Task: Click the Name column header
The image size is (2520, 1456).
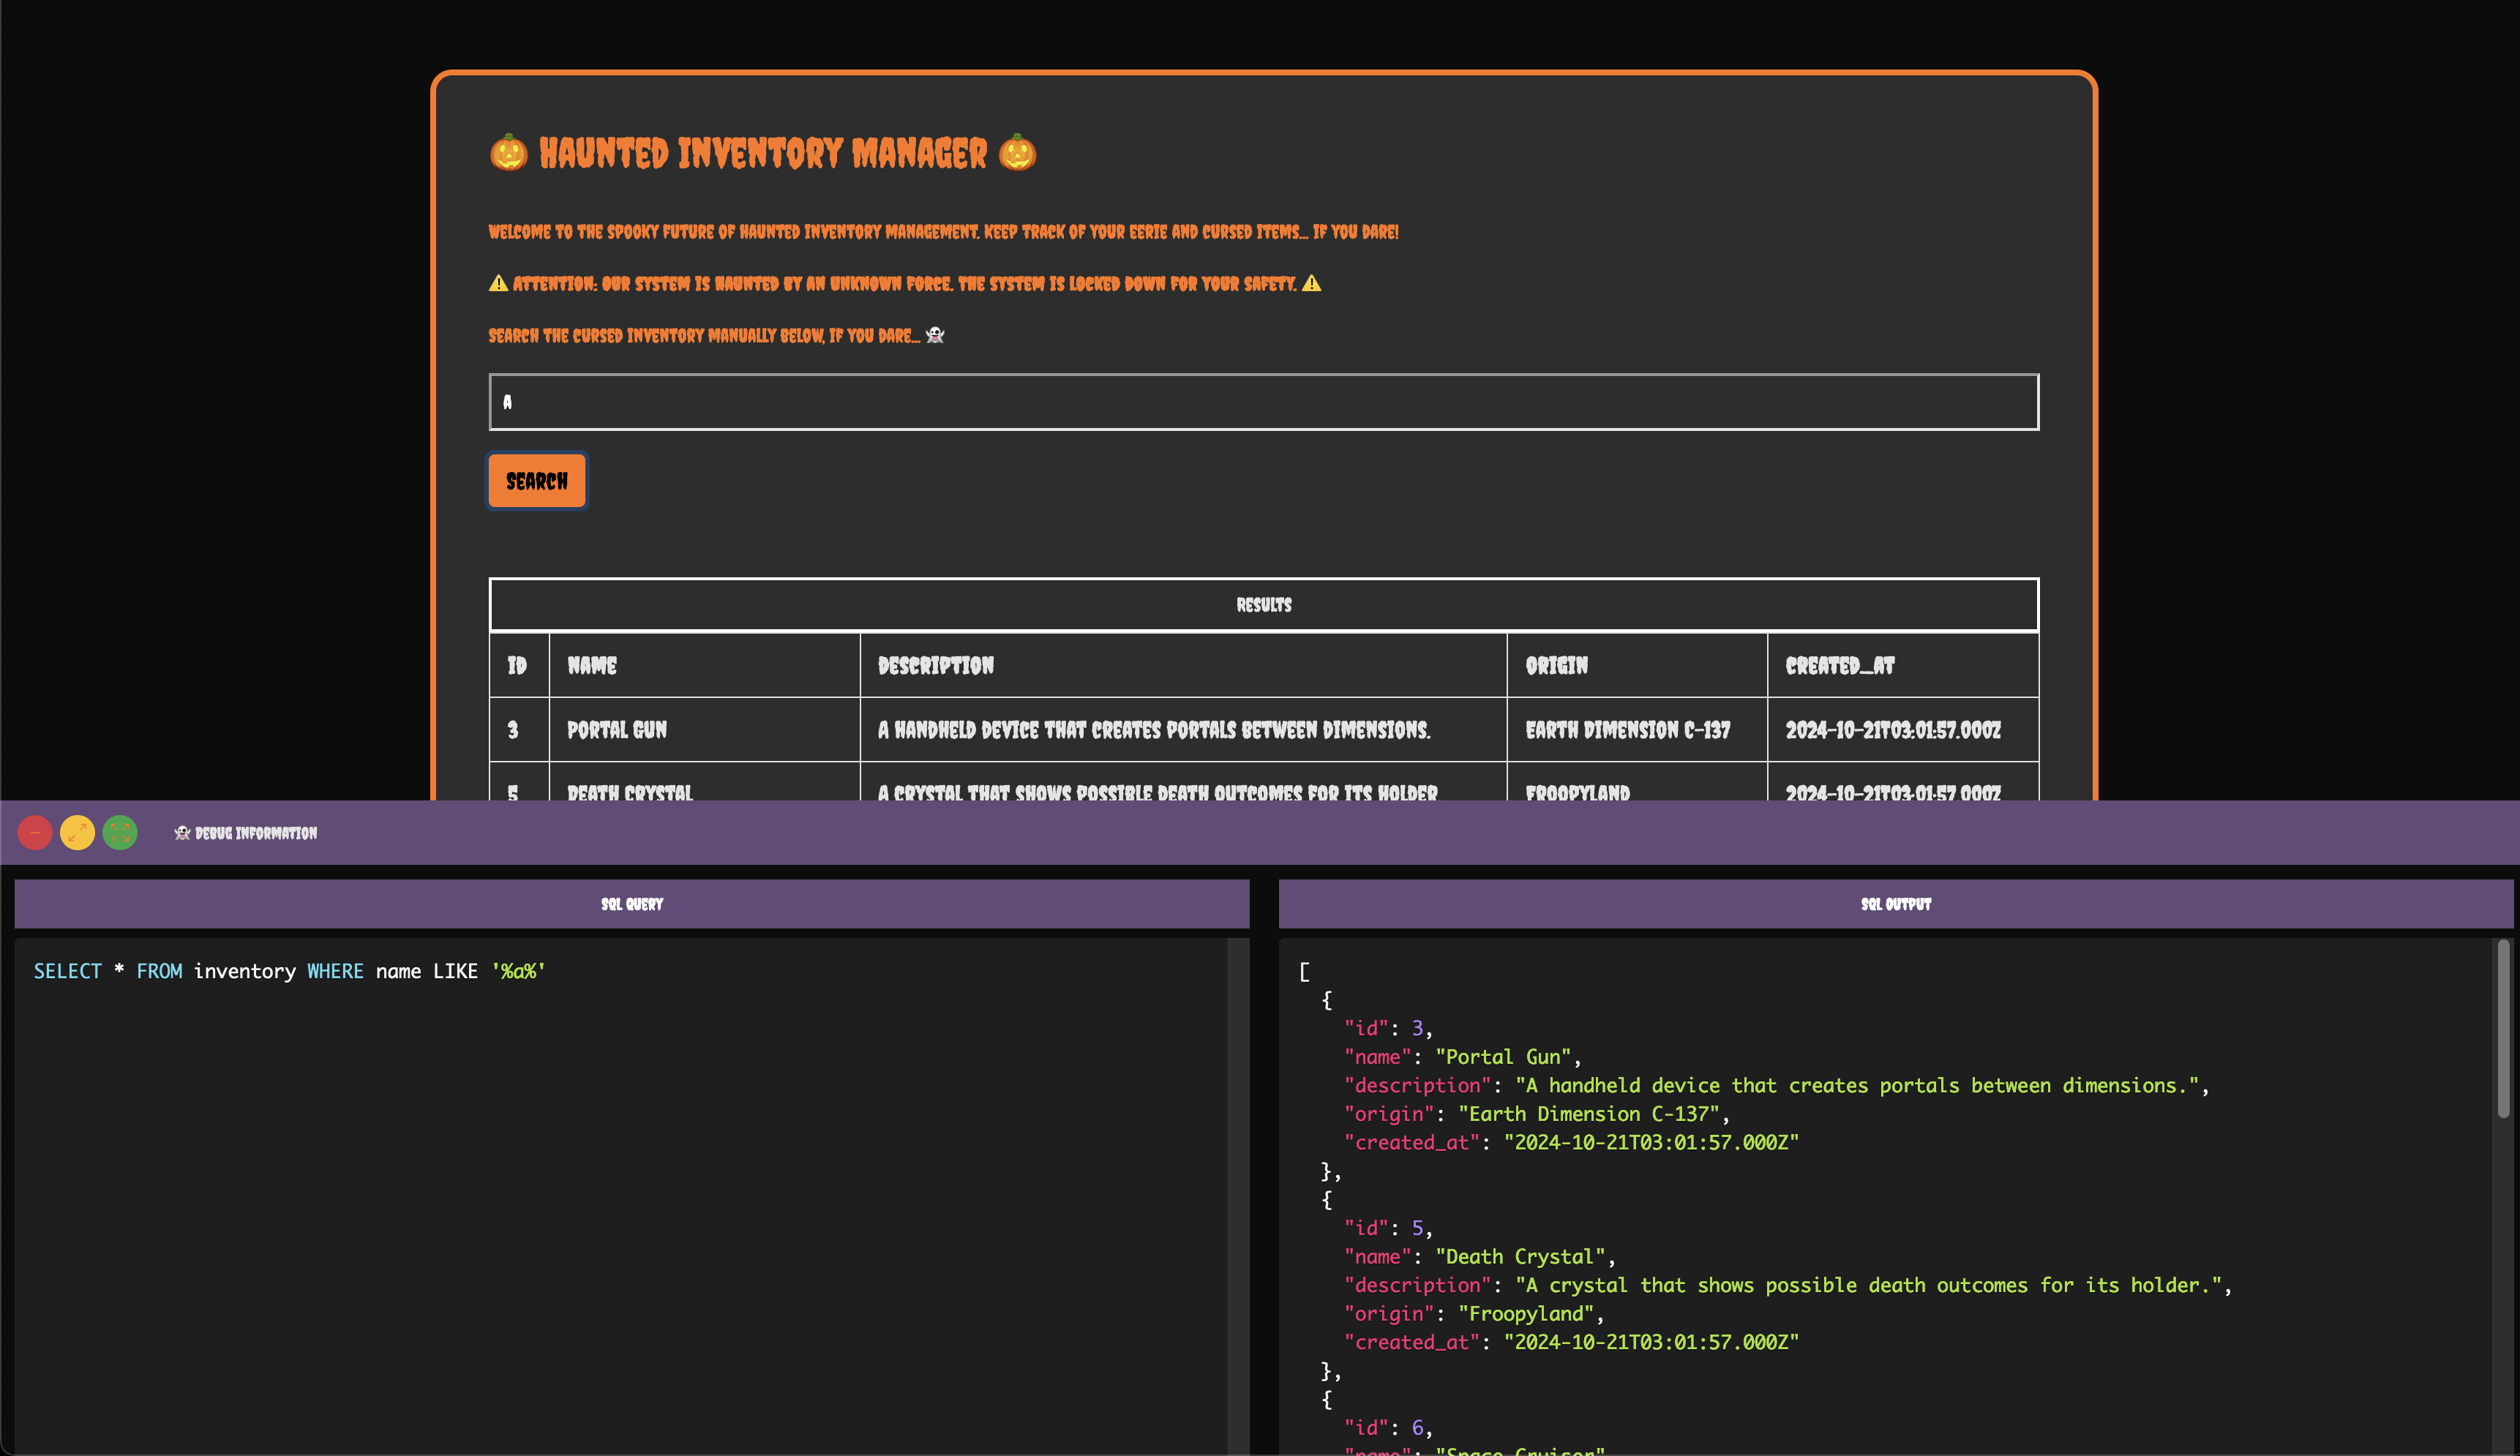Action: [x=705, y=665]
